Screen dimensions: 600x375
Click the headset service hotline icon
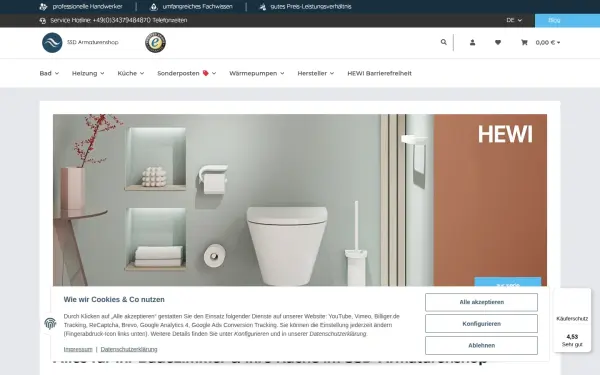click(43, 21)
